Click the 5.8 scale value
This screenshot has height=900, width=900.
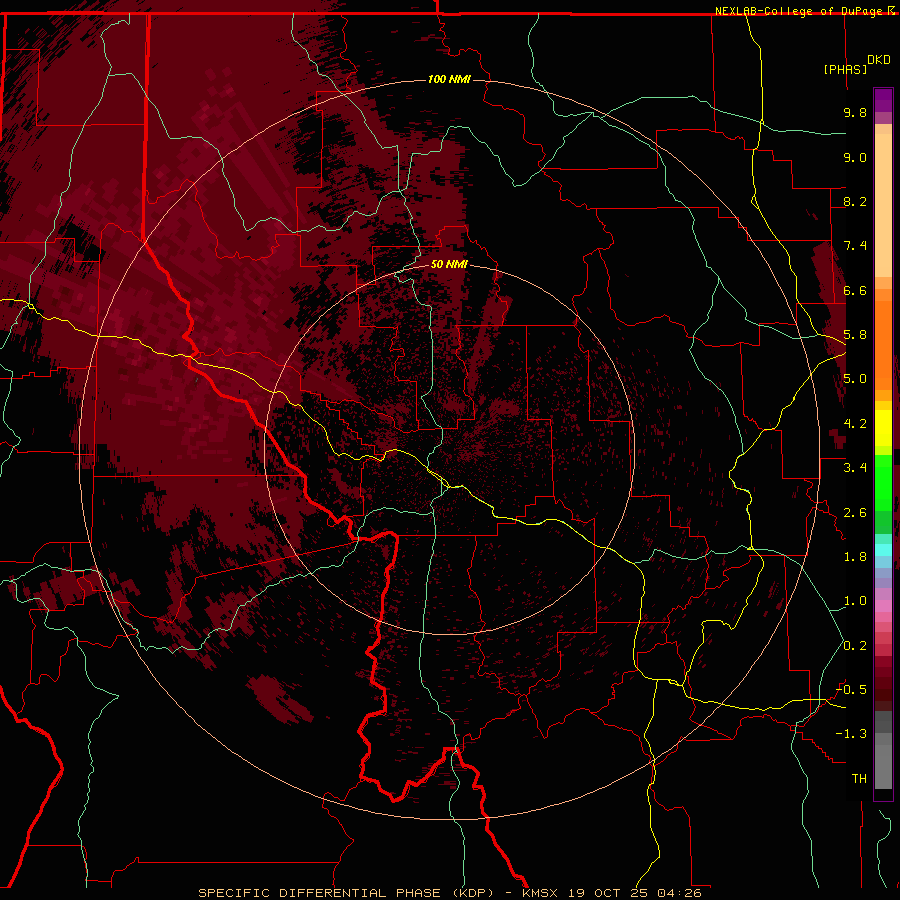pyautogui.click(x=855, y=335)
